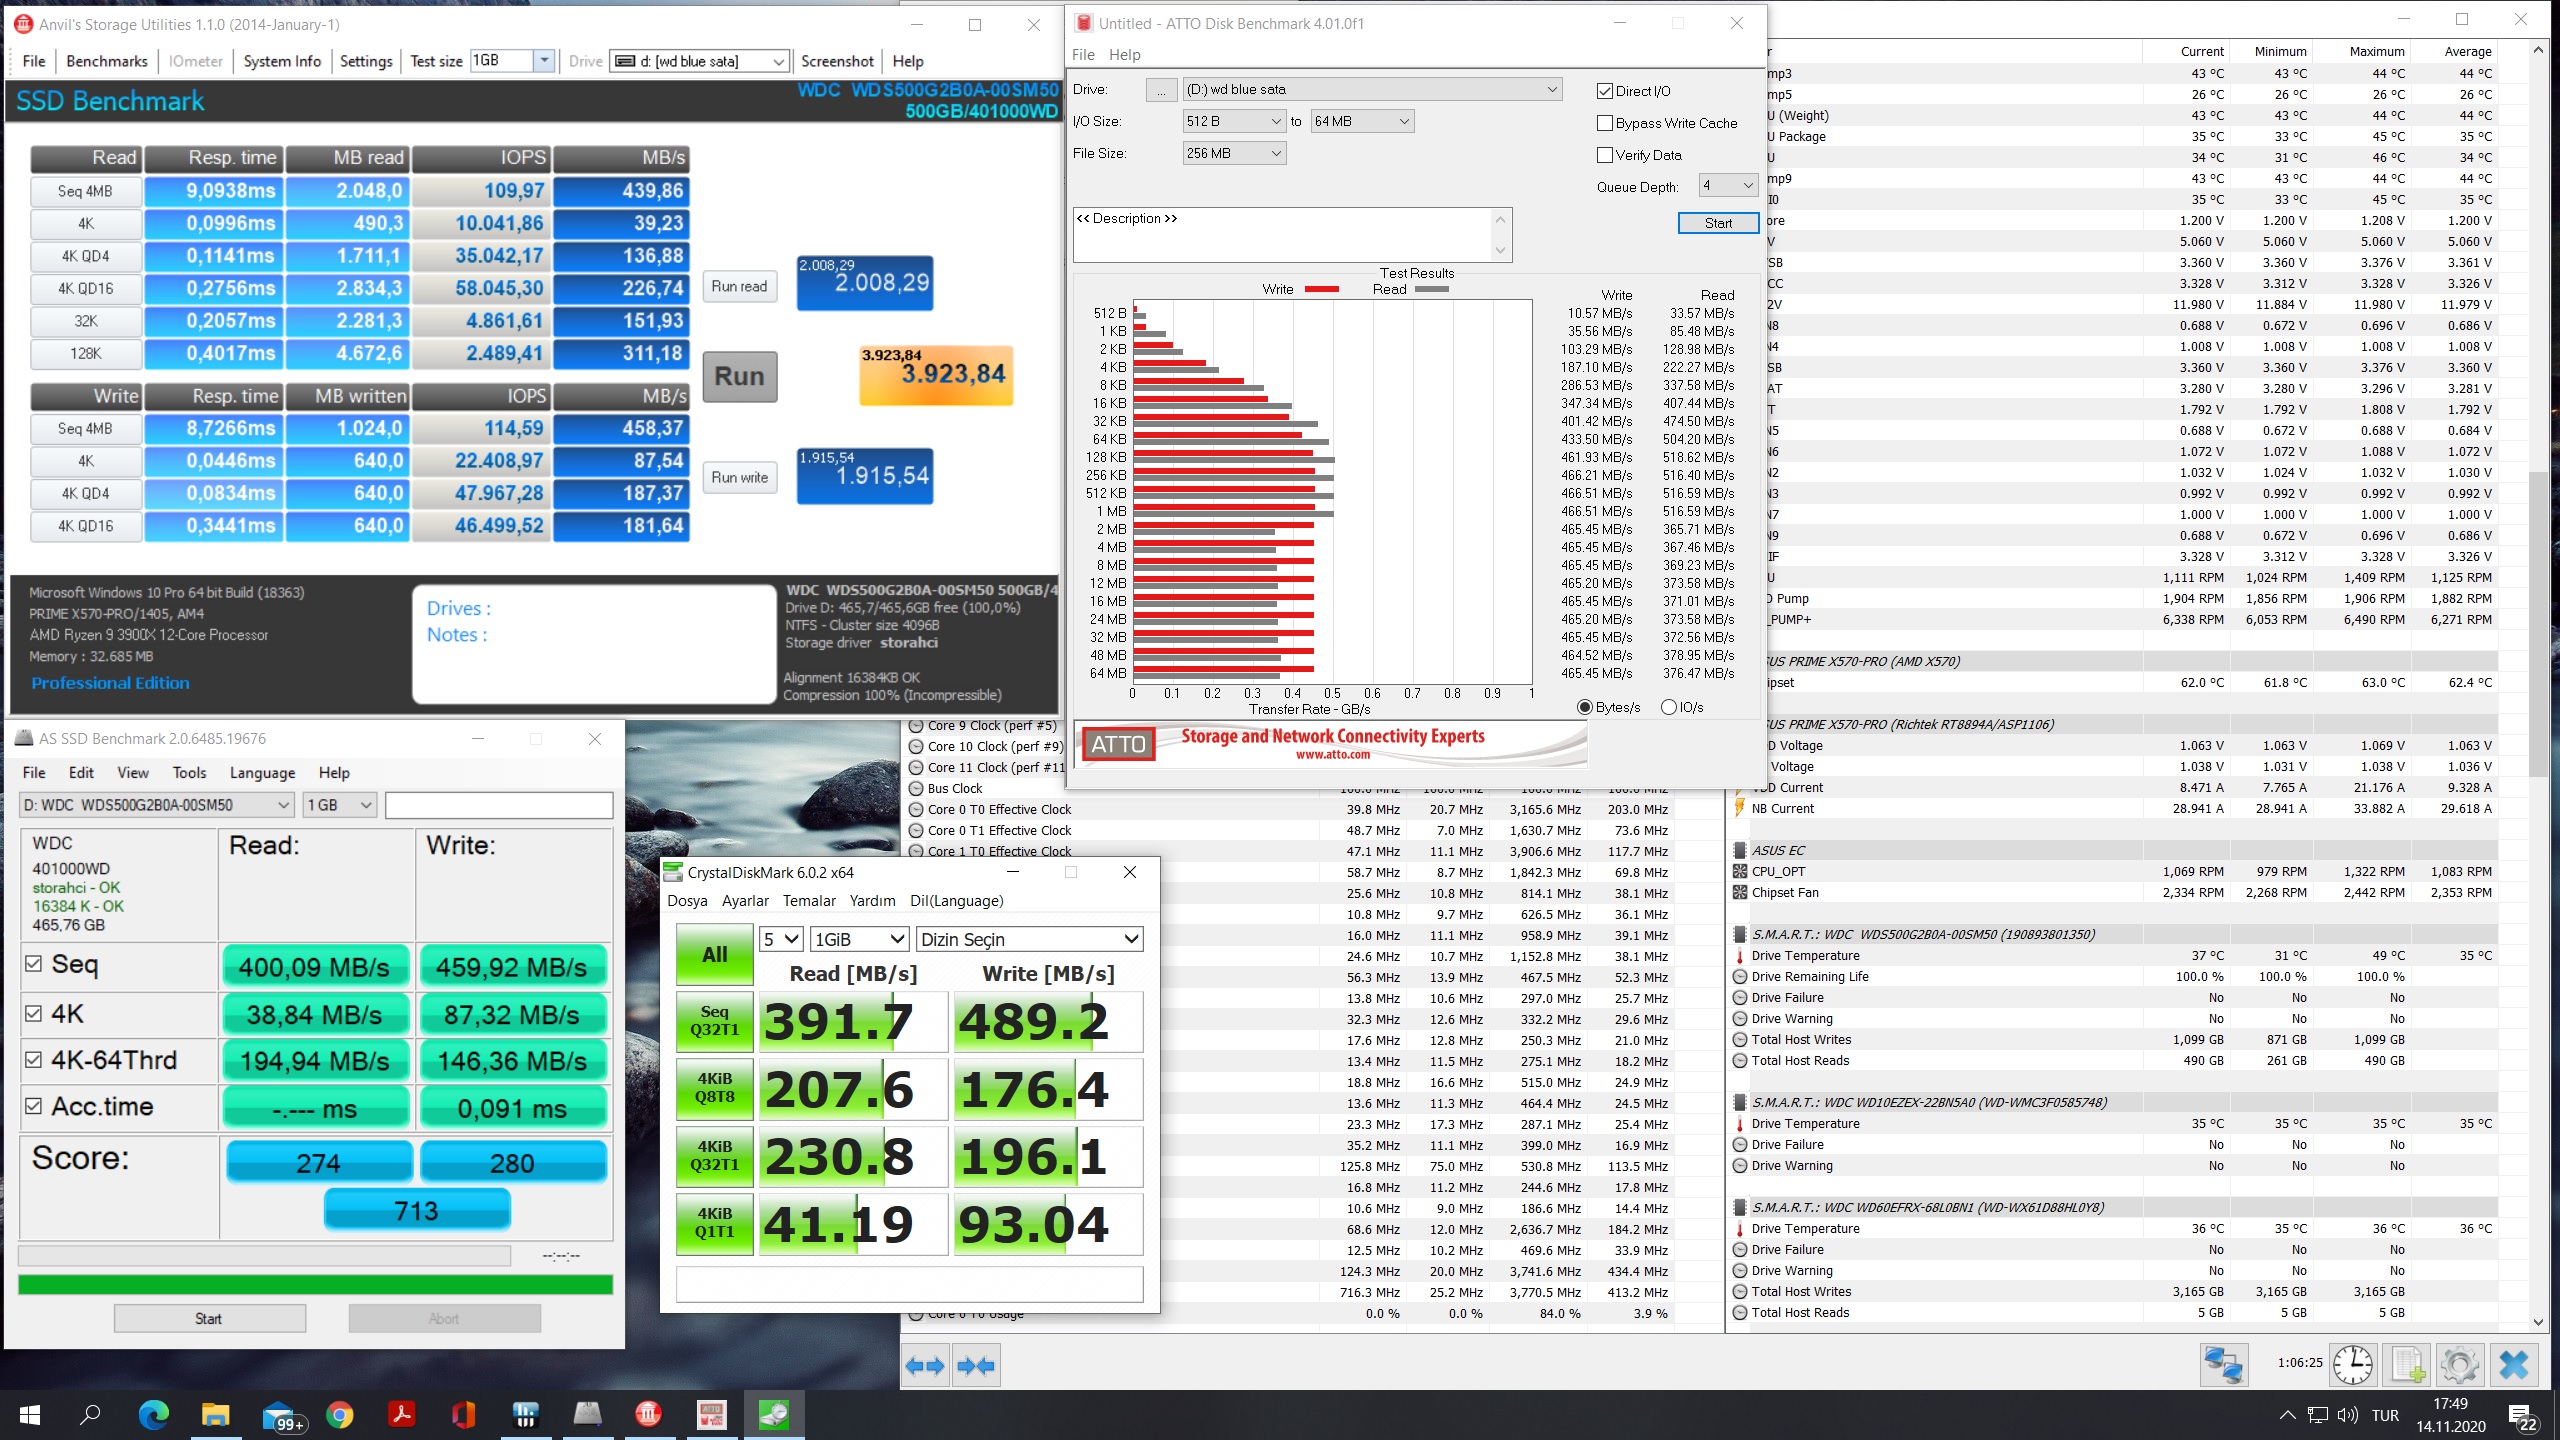Select Bytes/s radio button in ATTO
Viewport: 2560px width, 1440px height.
coord(1584,707)
